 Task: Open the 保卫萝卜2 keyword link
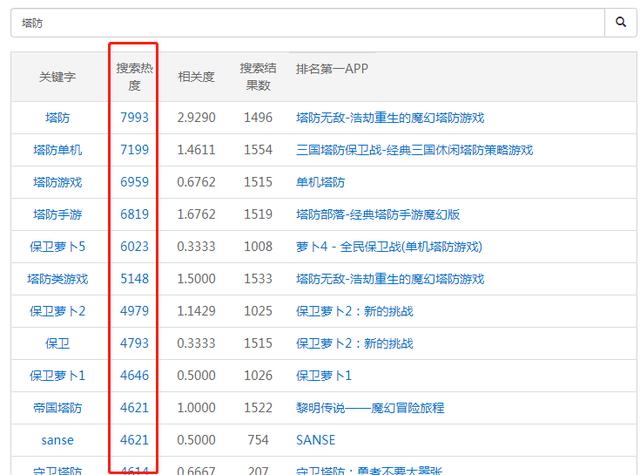[58, 311]
